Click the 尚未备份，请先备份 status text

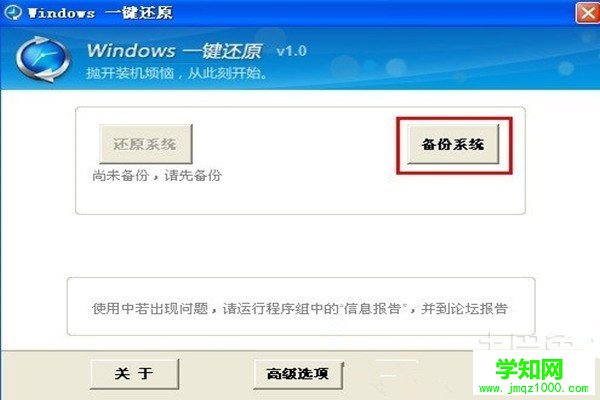[x=157, y=175]
